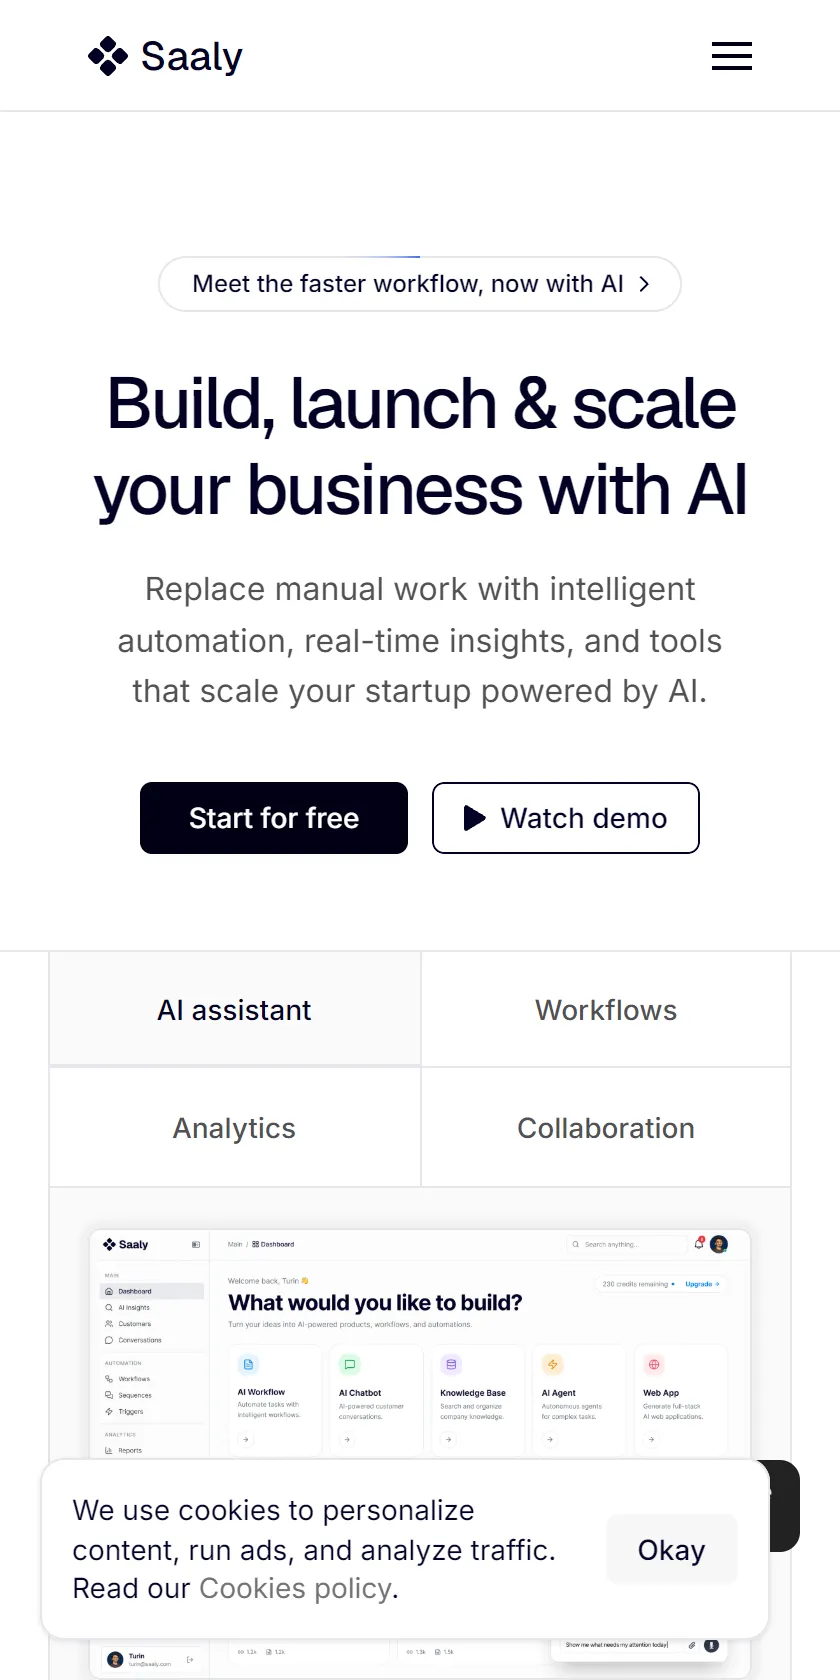Viewport: 840px width, 1680px height.
Task: Open the hamburger navigation menu
Action: click(x=732, y=56)
